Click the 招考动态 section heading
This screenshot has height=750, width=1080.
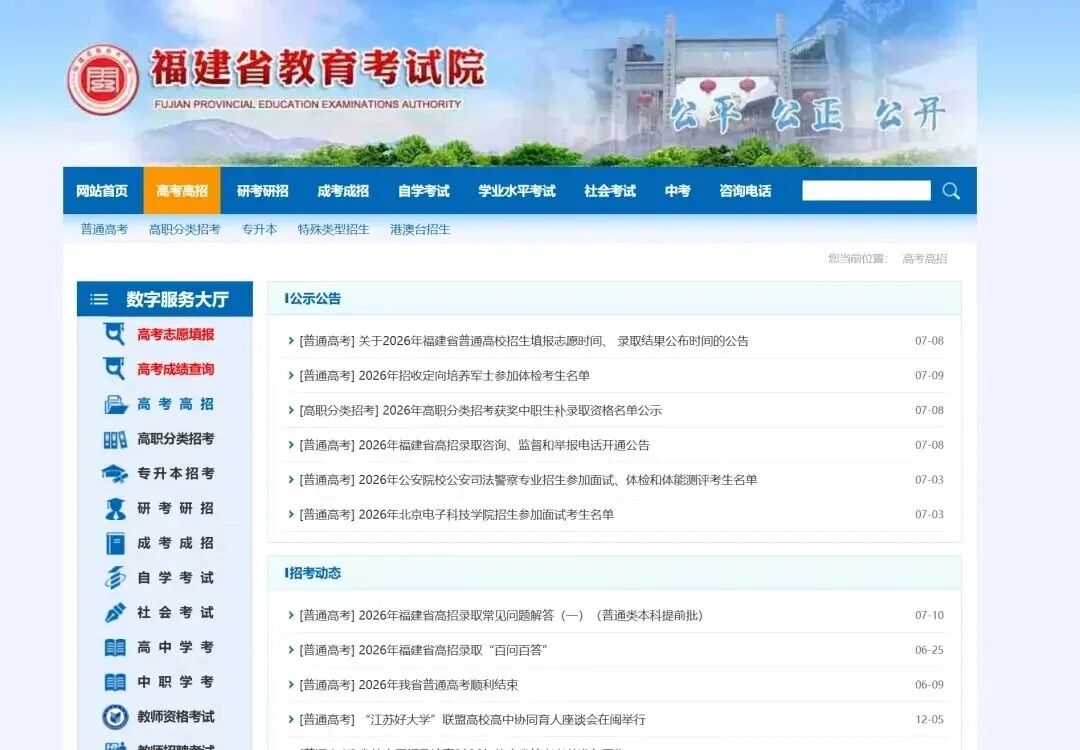pyautogui.click(x=313, y=573)
